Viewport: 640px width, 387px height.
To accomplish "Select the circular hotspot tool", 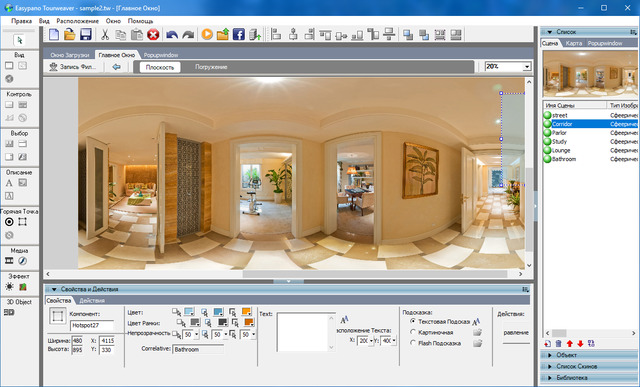I will [x=9, y=222].
